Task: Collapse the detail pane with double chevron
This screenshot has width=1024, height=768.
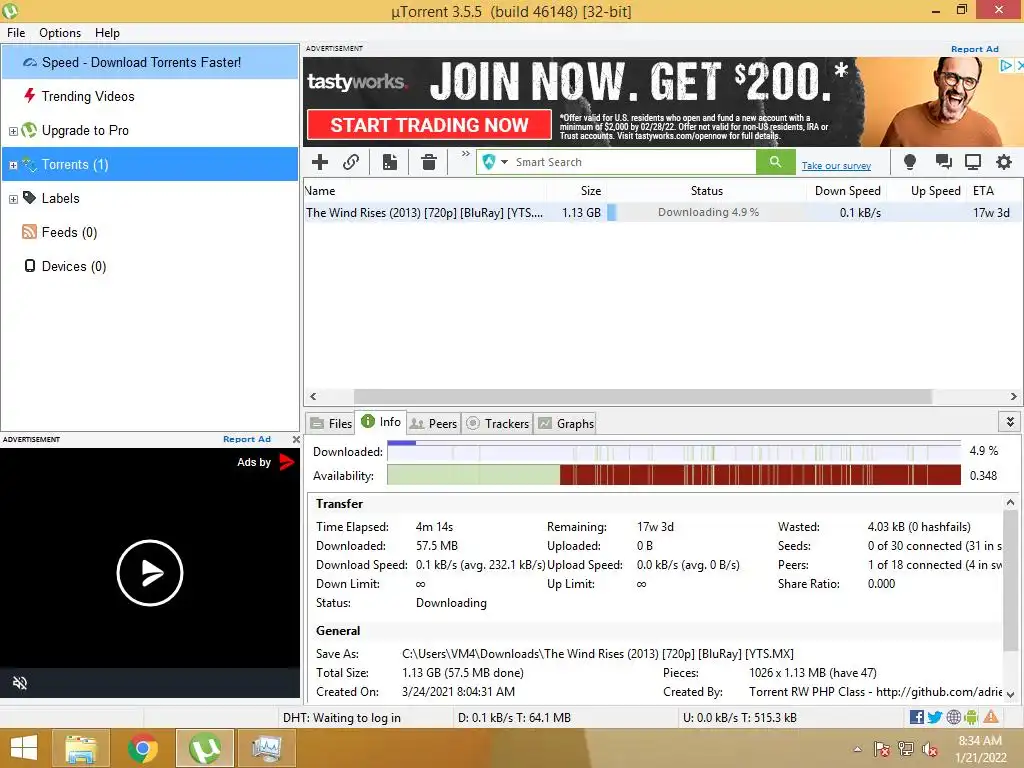Action: point(1010,422)
